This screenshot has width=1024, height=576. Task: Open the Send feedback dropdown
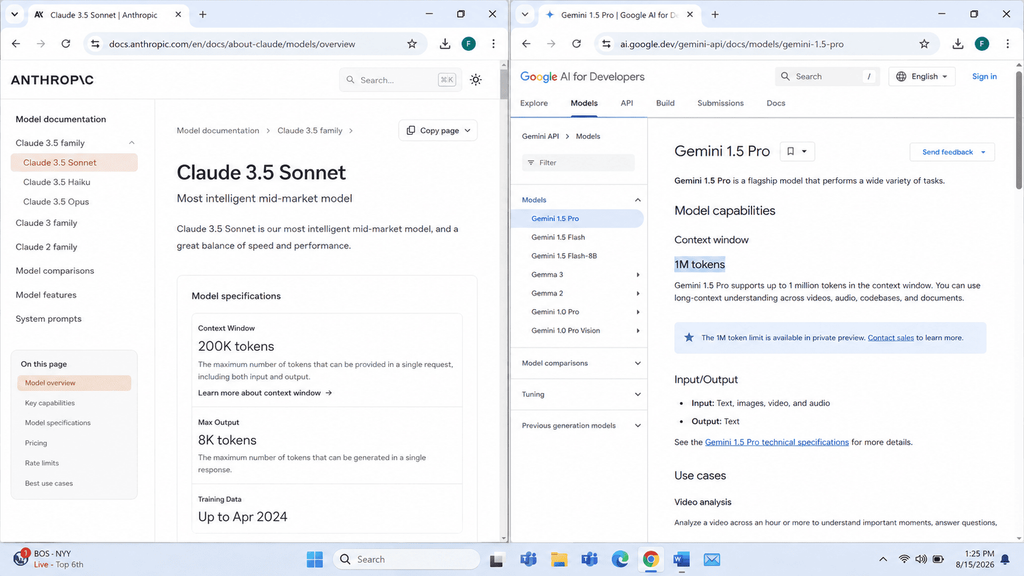click(x=952, y=152)
